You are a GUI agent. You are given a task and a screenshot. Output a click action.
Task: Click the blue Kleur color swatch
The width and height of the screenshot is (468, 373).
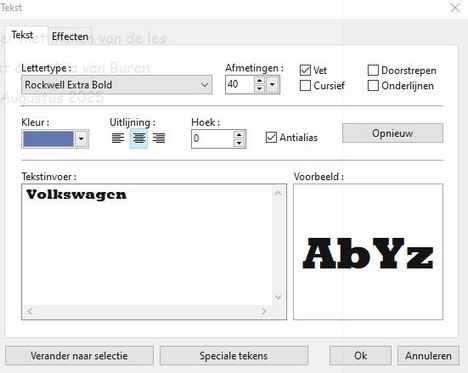click(x=48, y=139)
